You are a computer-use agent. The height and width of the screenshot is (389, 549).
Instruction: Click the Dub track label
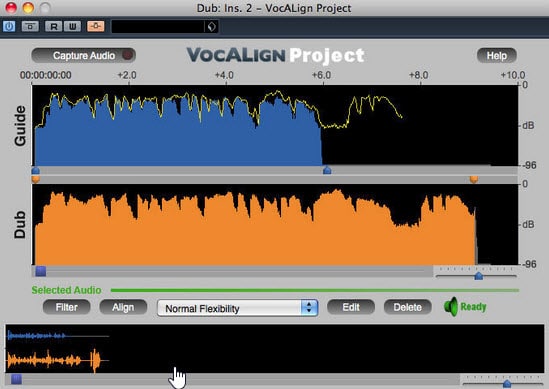click(x=20, y=224)
